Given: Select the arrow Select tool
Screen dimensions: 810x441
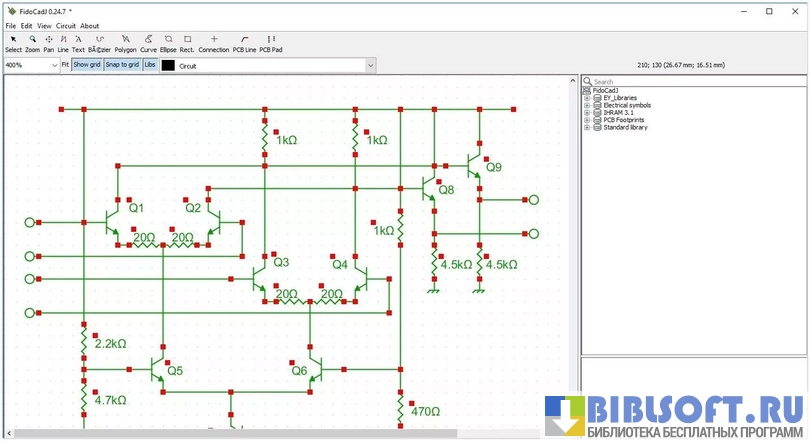Looking at the screenshot, I should 13,43.
